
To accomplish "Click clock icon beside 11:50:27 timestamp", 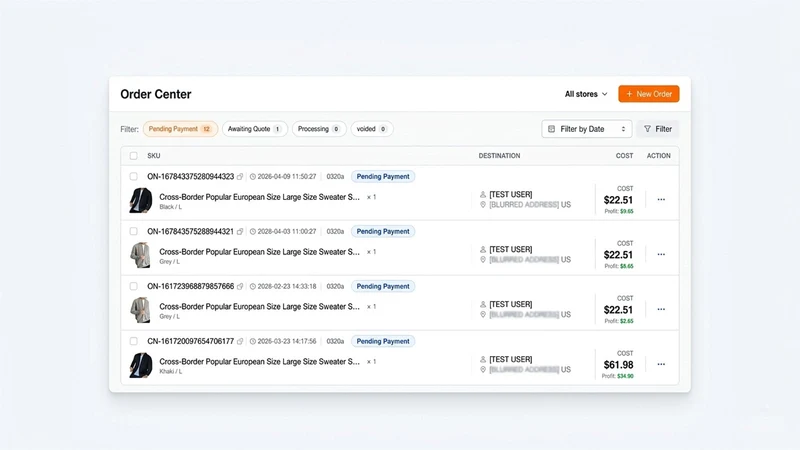I will 253,177.
